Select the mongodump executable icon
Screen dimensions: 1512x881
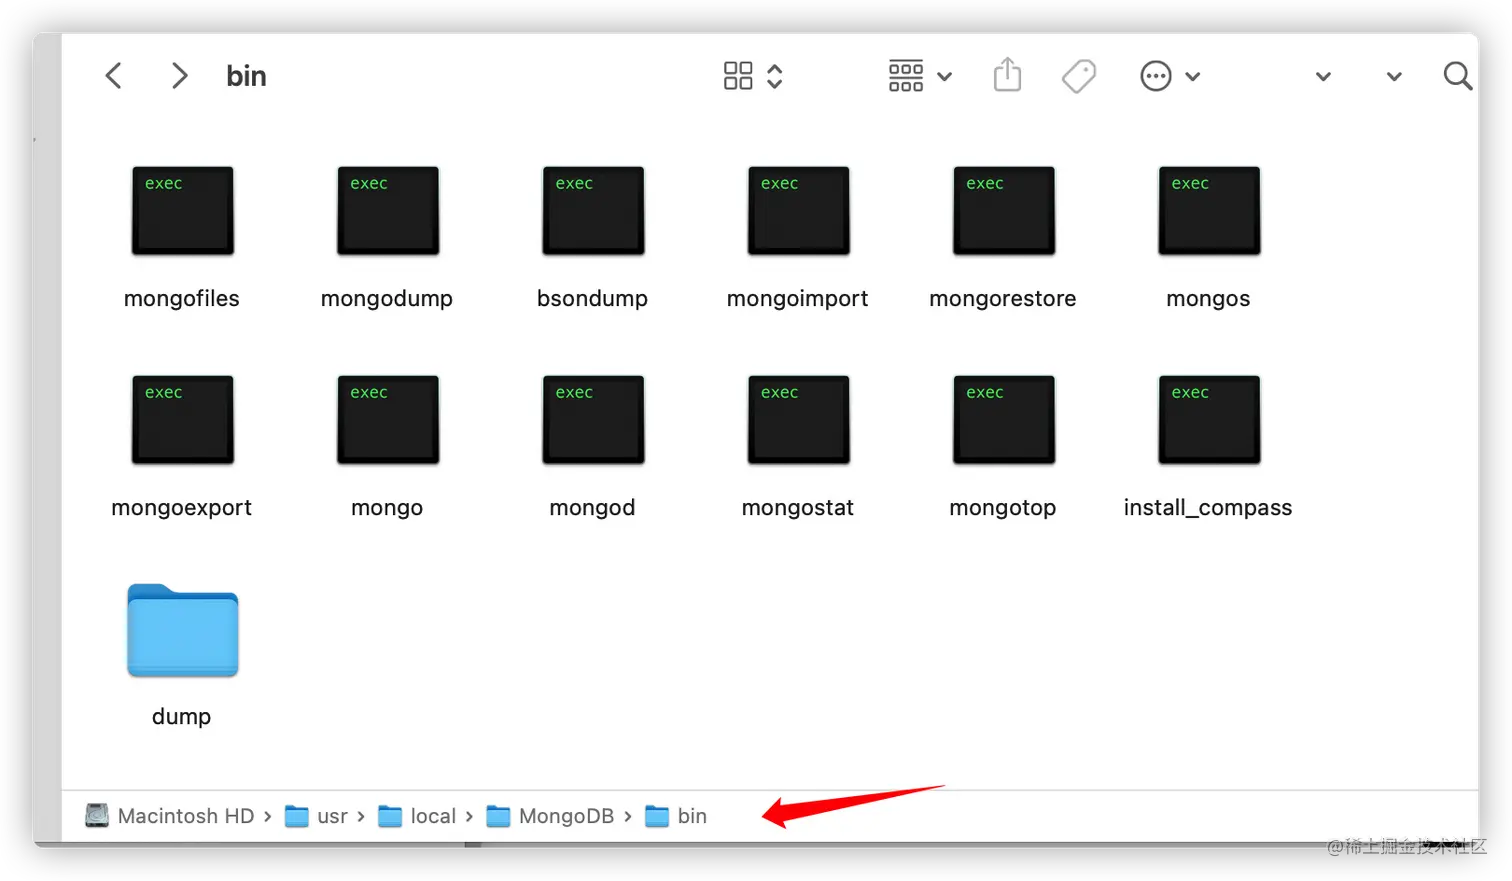coord(388,211)
